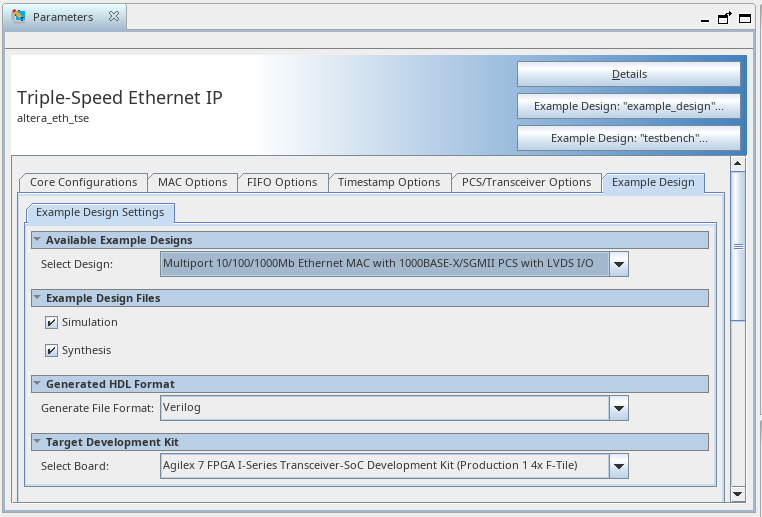Viewport: 762px width, 517px height.
Task: Open the Select Board dropdown
Action: pos(619,466)
